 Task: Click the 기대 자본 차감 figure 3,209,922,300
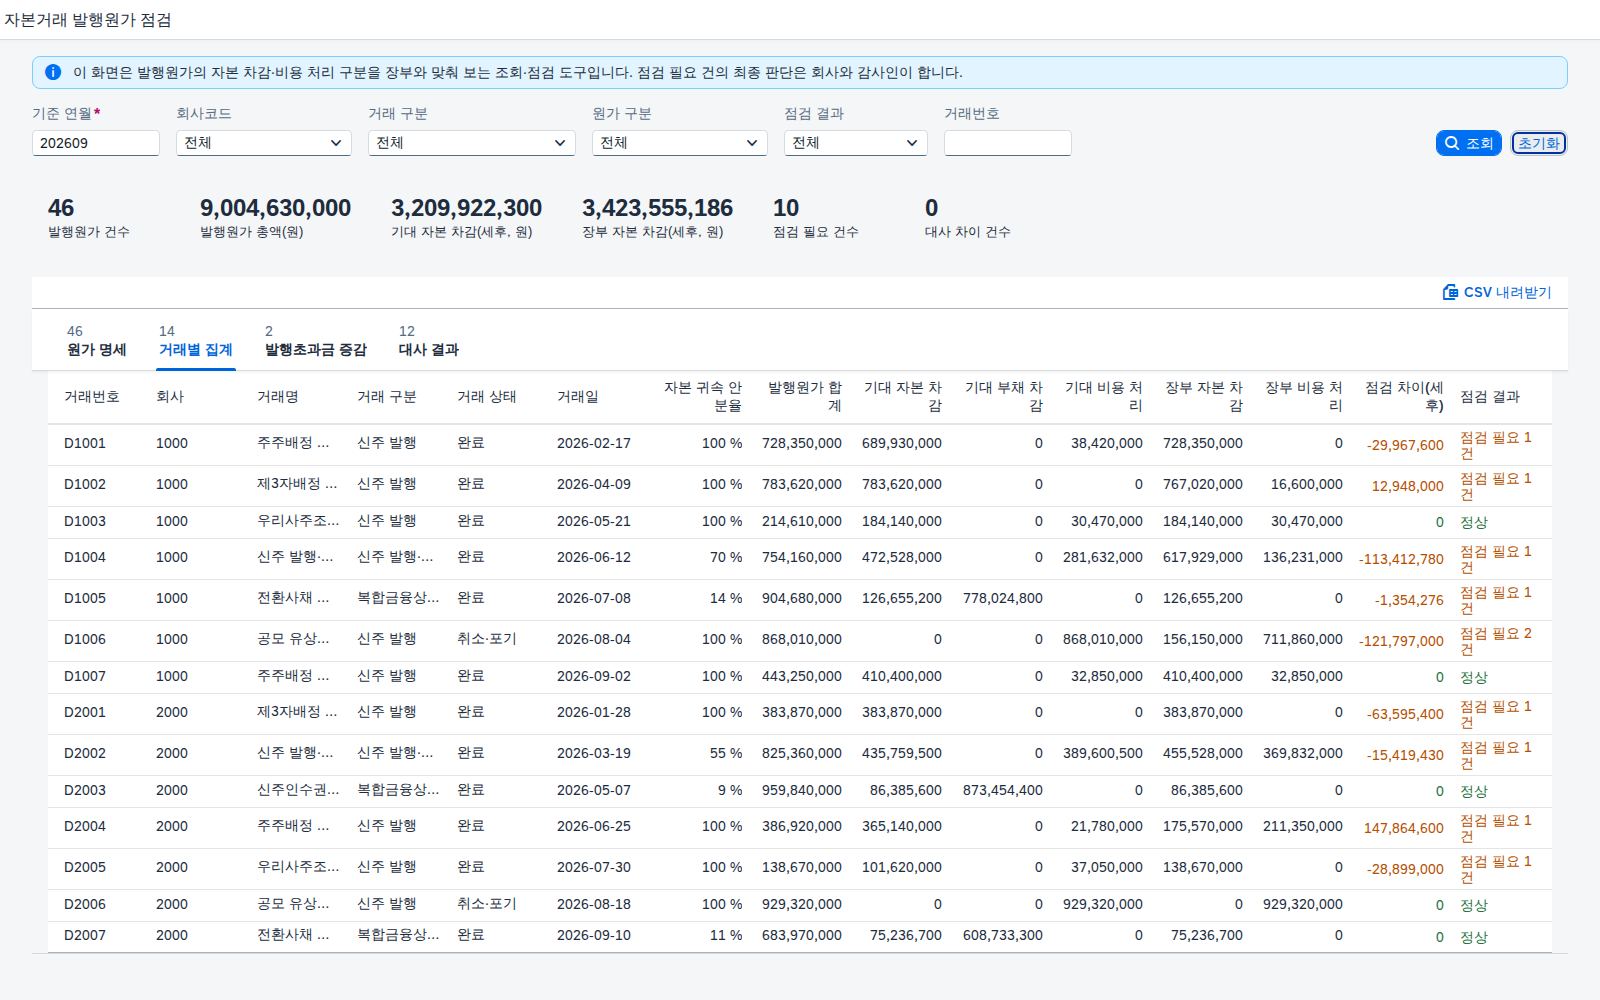click(466, 208)
